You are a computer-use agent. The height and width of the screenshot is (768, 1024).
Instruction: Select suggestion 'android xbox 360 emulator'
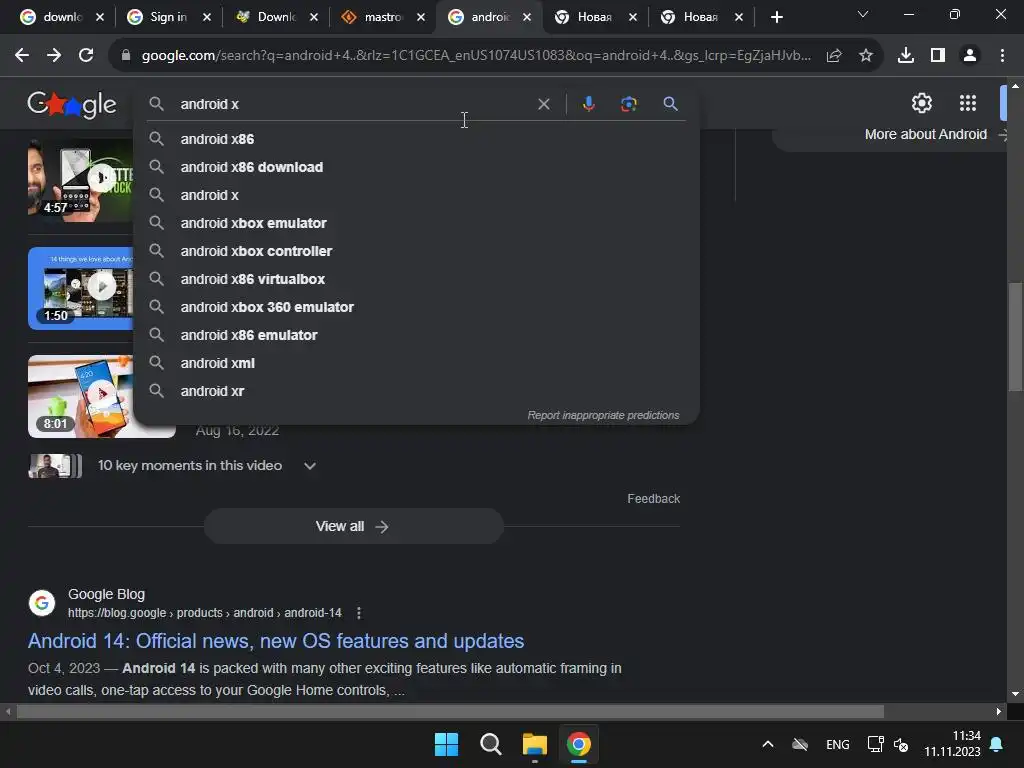pos(417,307)
